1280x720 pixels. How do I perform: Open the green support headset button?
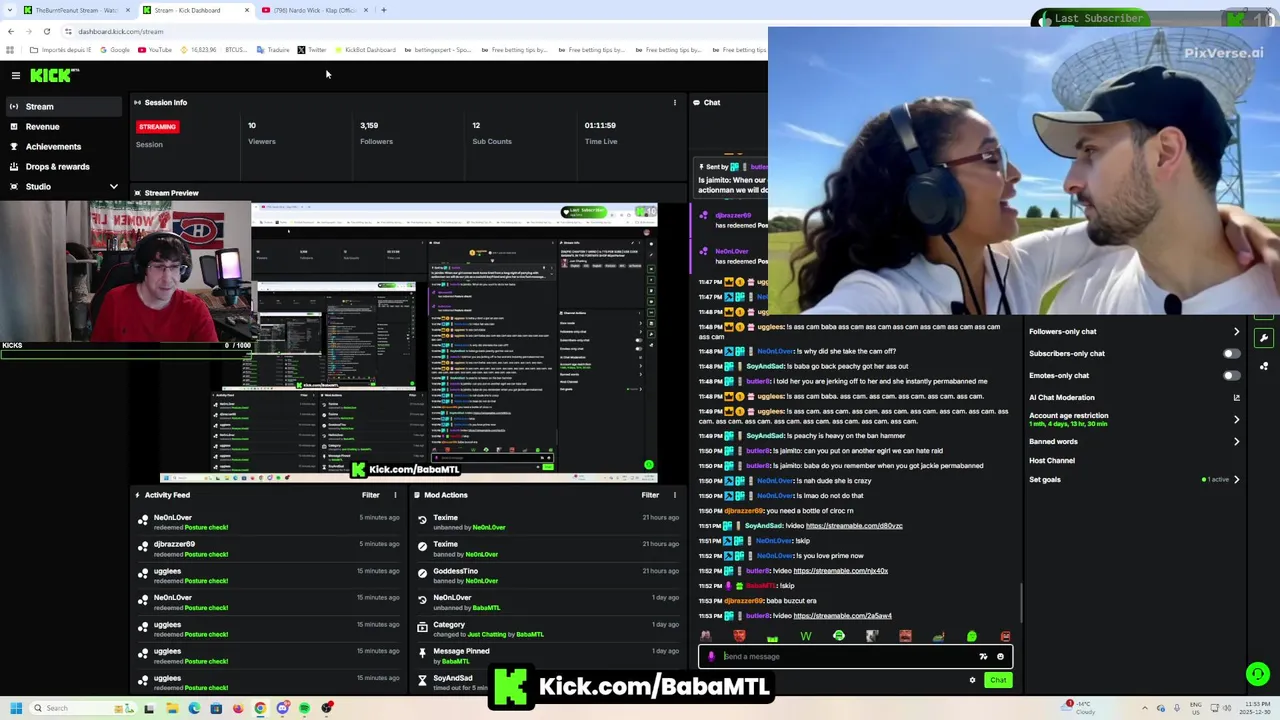[1257, 674]
